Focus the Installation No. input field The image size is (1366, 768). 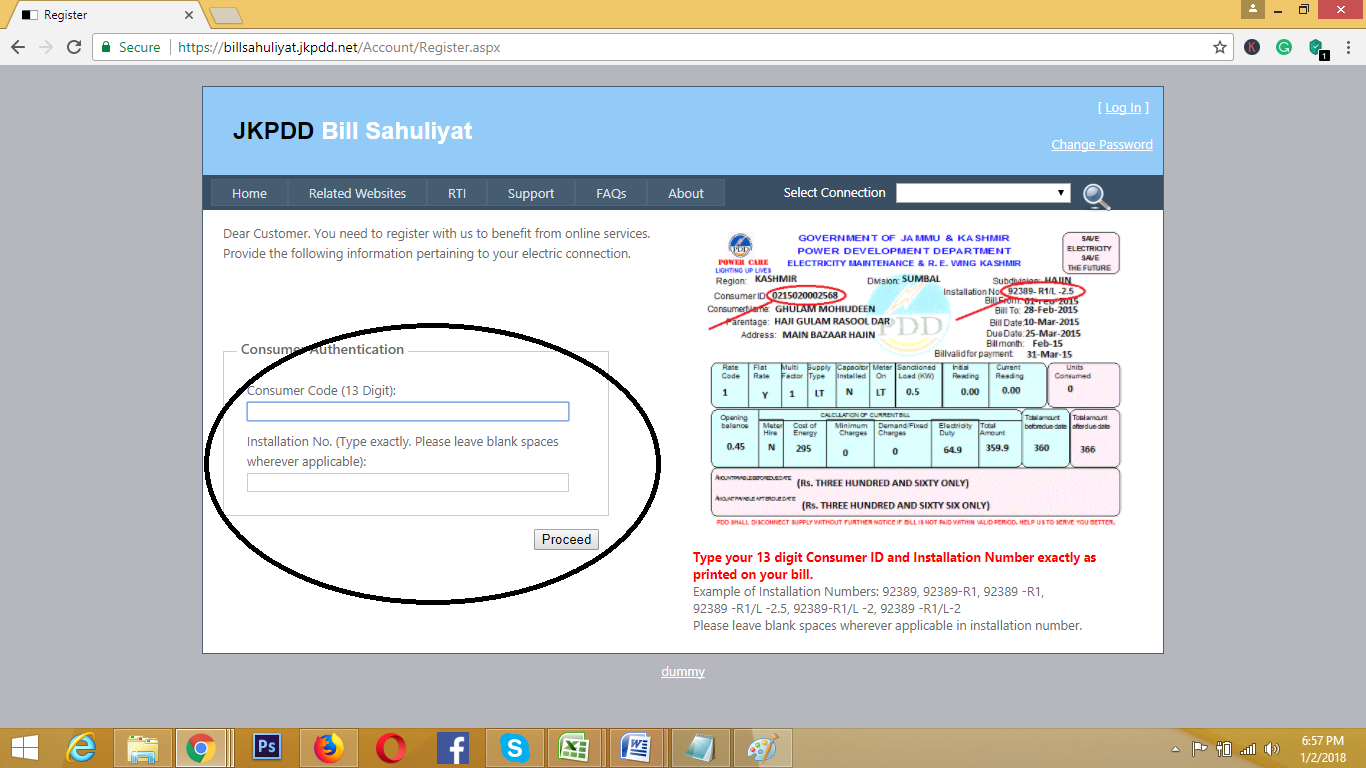click(408, 483)
